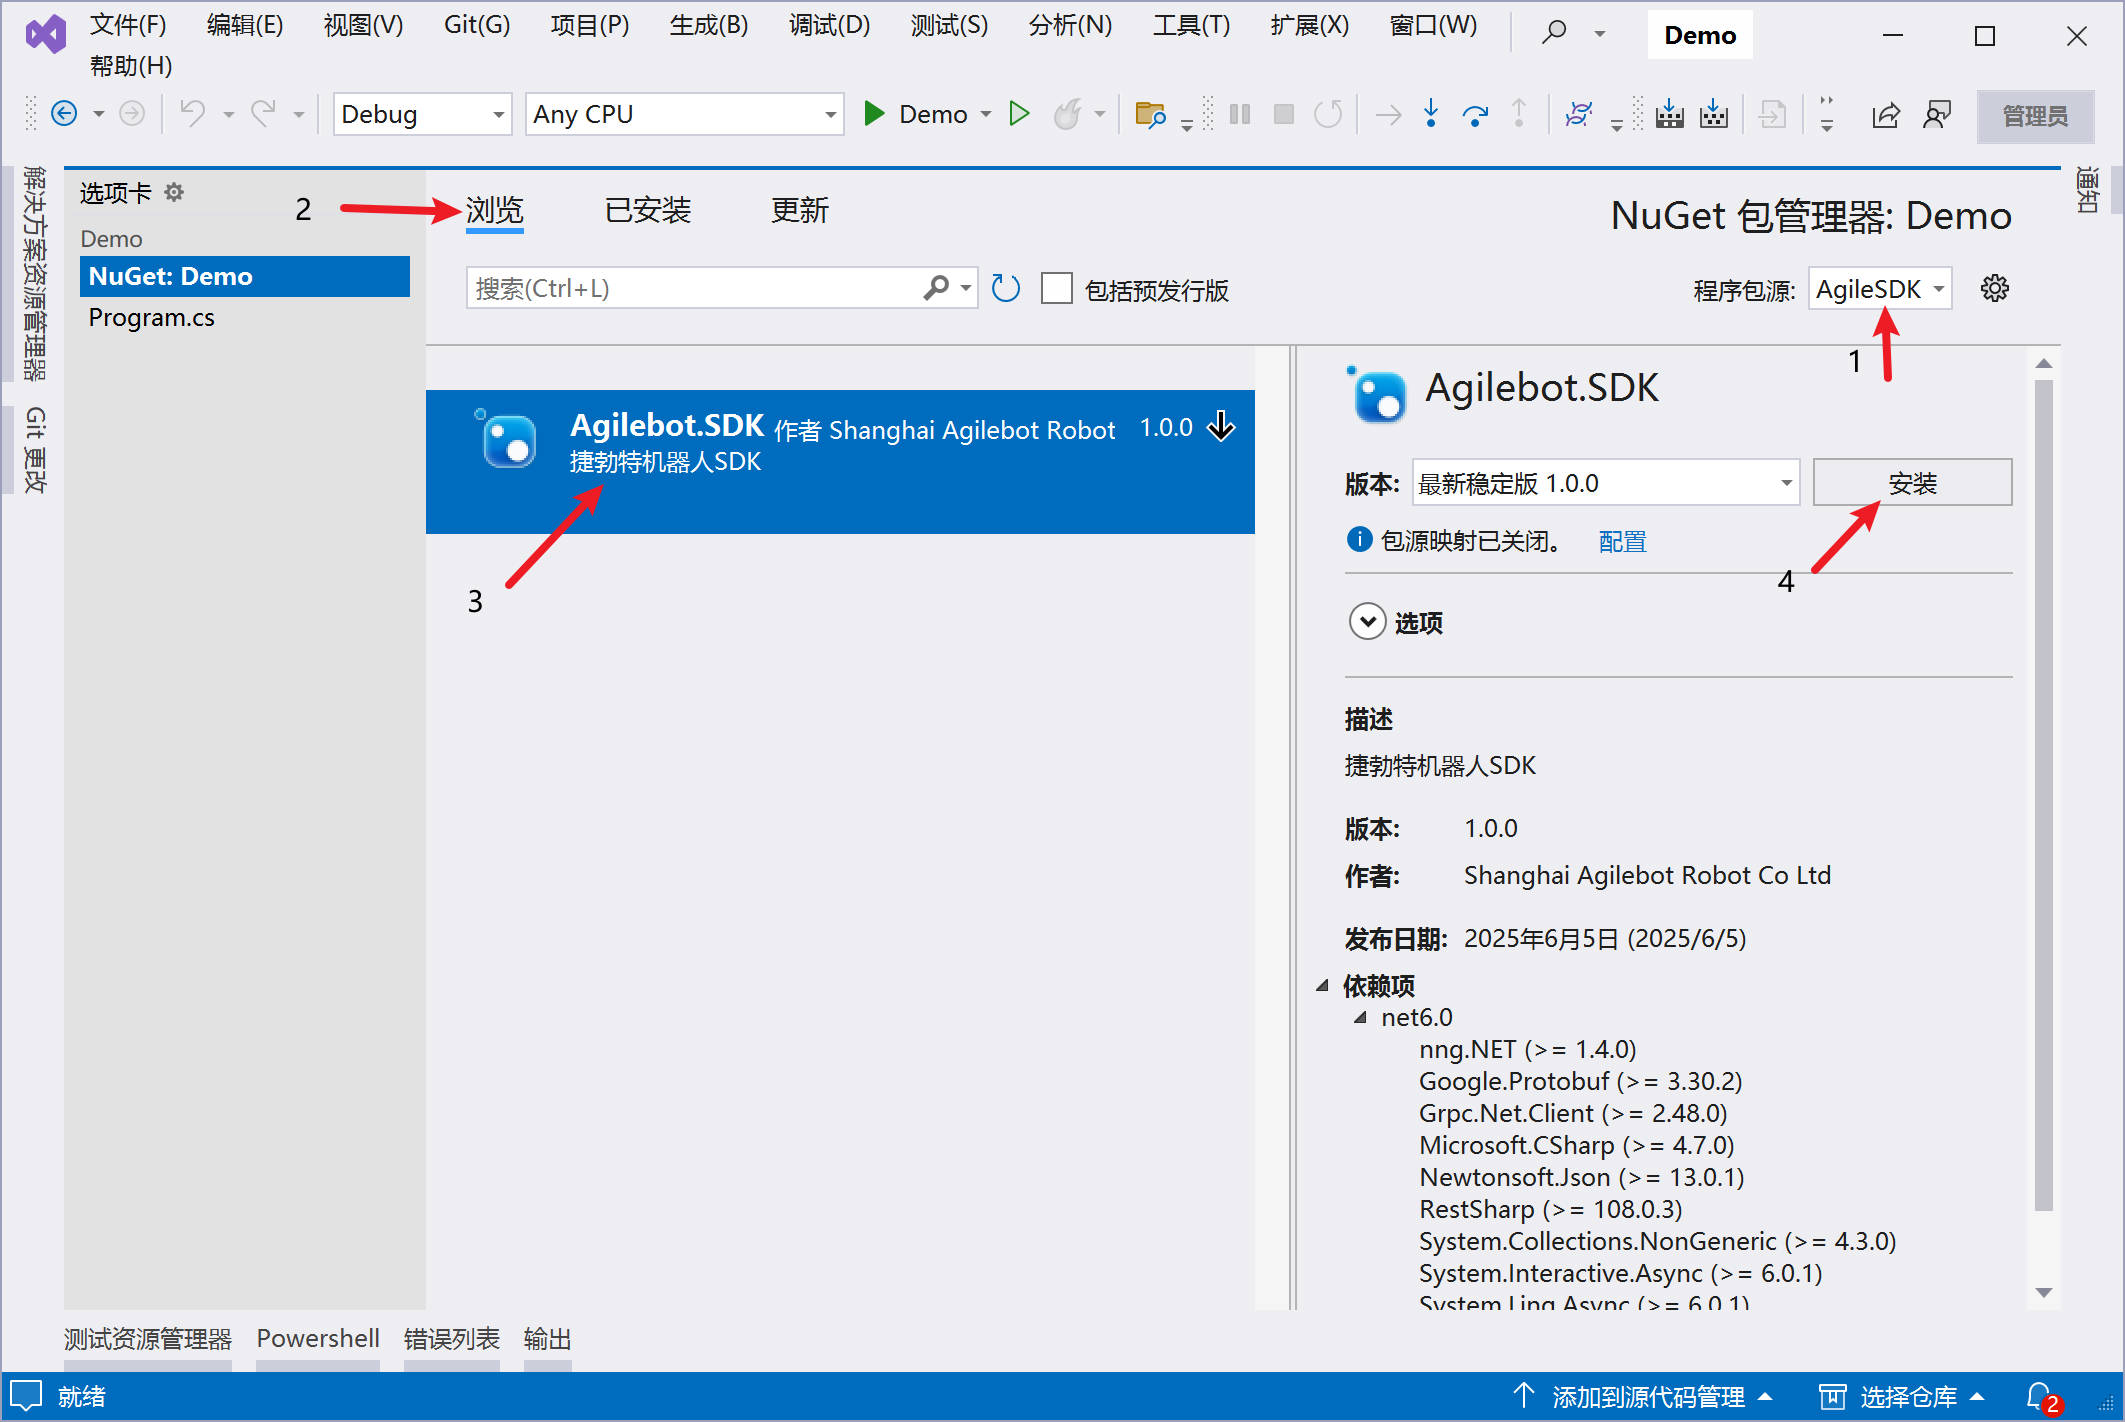
Task: Select the Agilebot.SDK package row
Action: 840,461
